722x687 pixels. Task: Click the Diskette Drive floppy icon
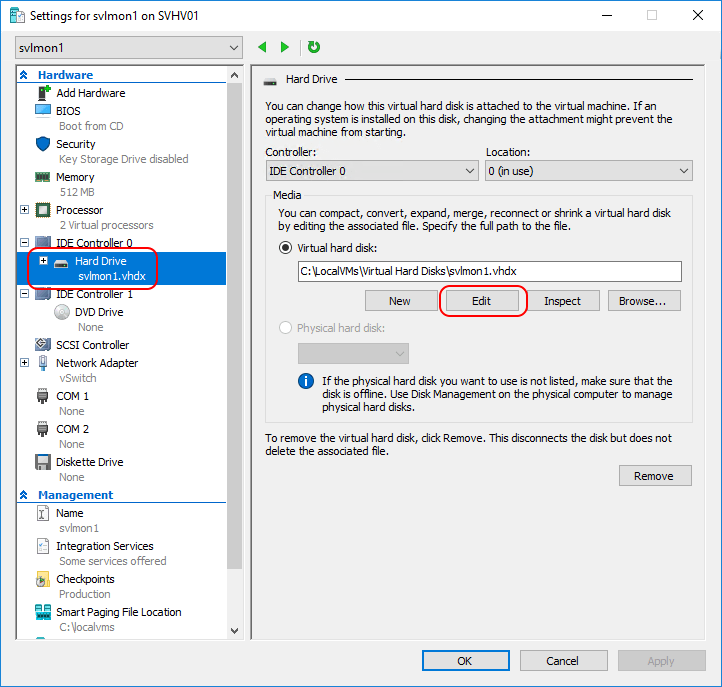pyautogui.click(x=43, y=462)
